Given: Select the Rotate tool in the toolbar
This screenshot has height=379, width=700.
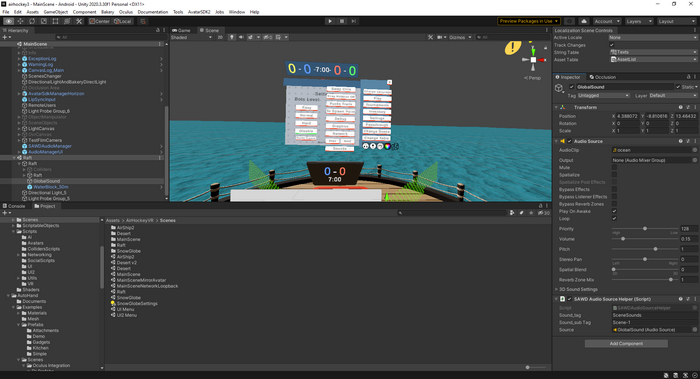Looking at the screenshot, I should point(32,21).
